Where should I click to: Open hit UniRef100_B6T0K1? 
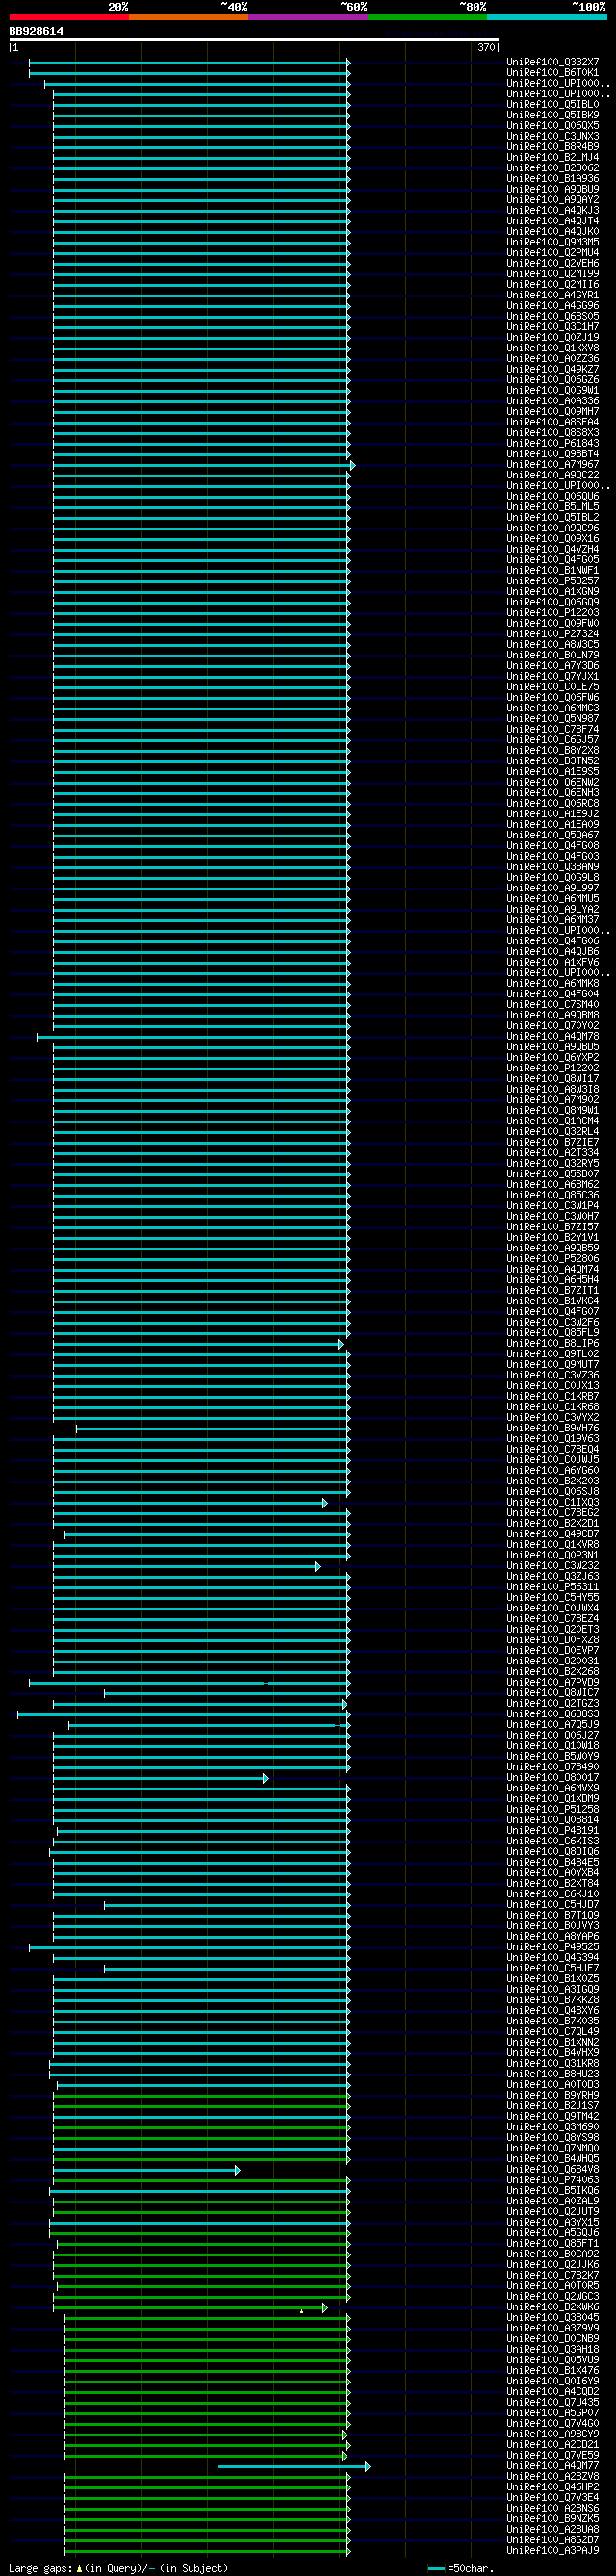pyautogui.click(x=553, y=73)
